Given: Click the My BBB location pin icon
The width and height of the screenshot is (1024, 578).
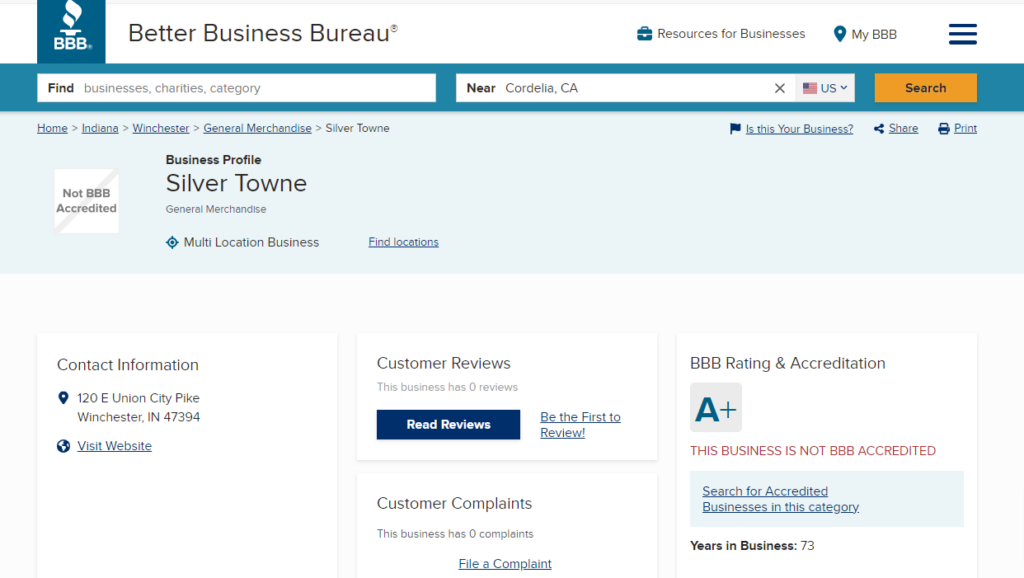Looking at the screenshot, I should [x=840, y=34].
